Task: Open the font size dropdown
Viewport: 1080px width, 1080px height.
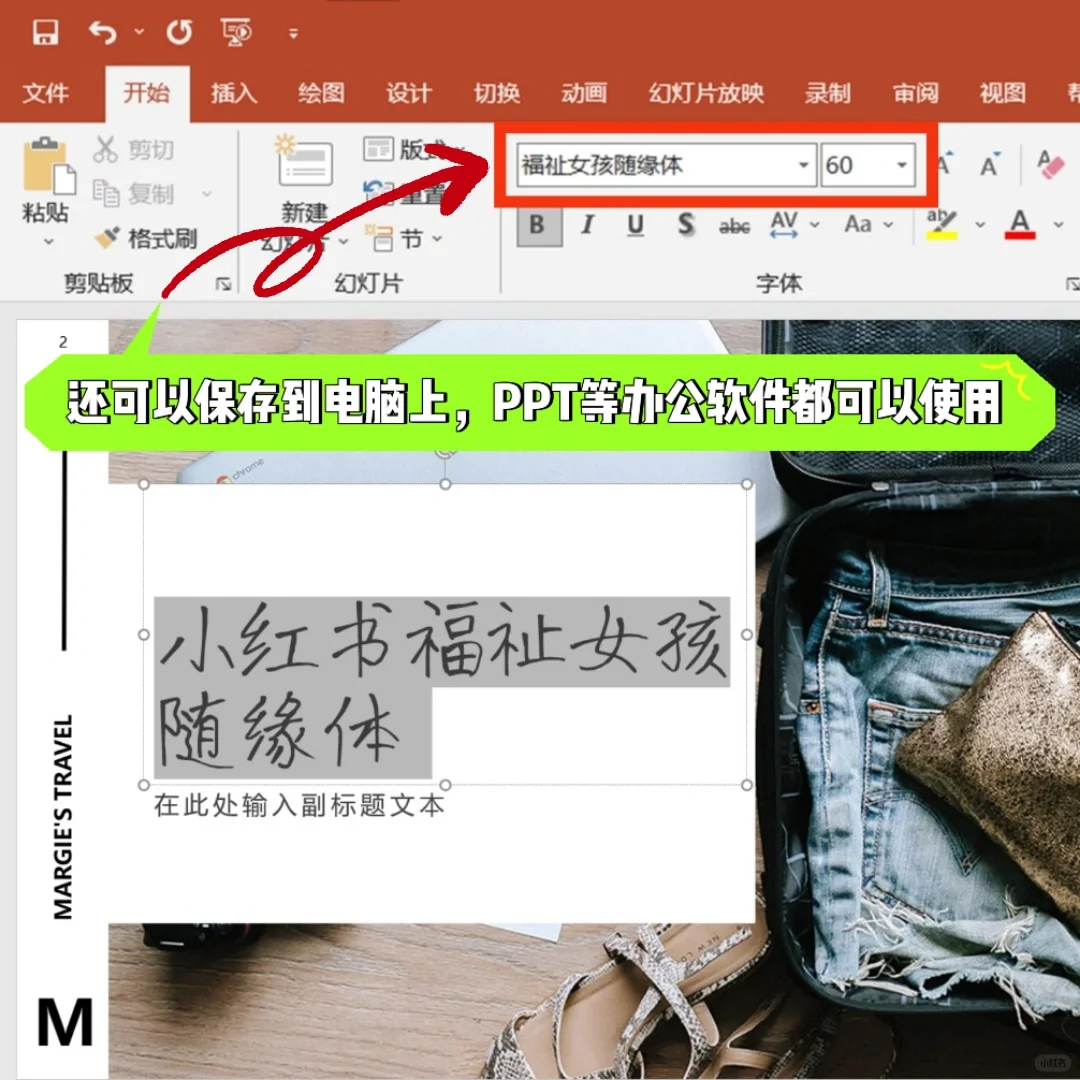Action: [x=901, y=165]
